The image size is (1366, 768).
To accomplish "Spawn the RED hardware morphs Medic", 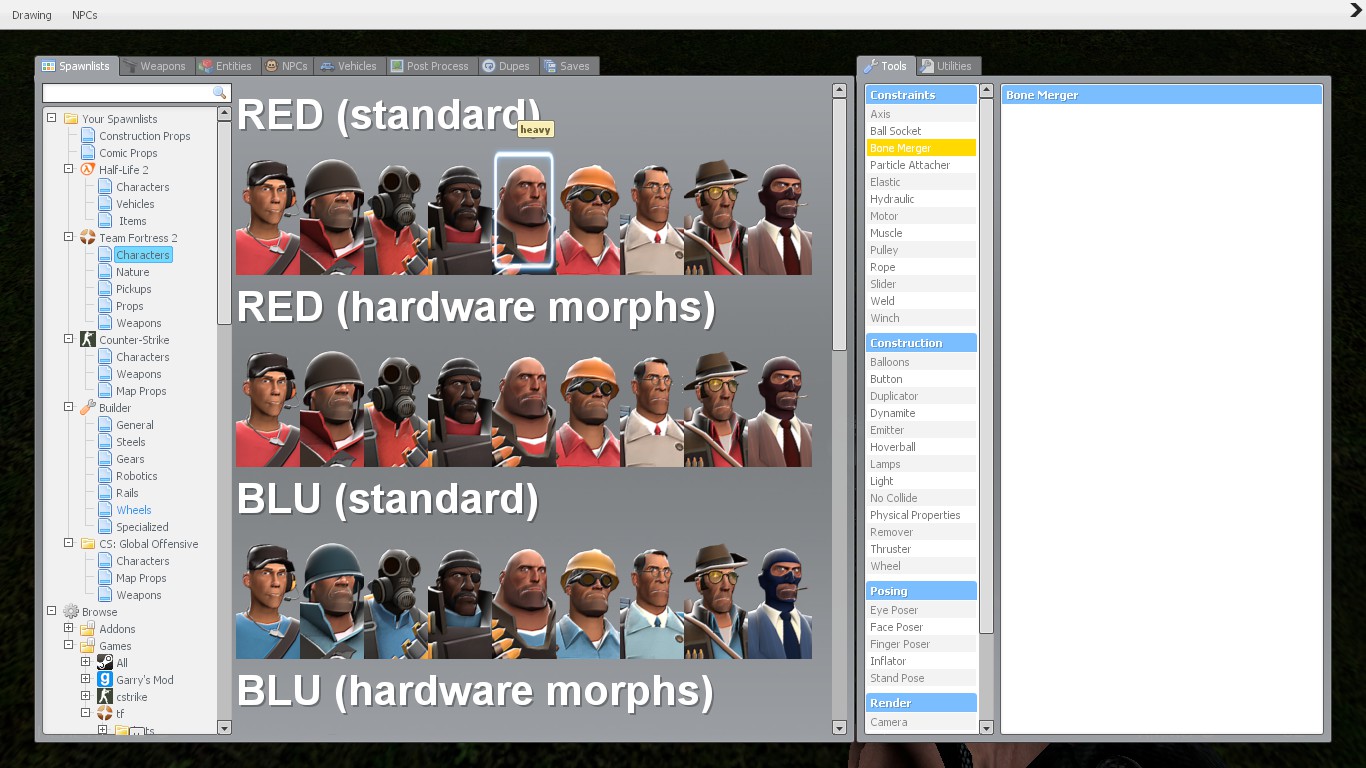I will point(652,407).
